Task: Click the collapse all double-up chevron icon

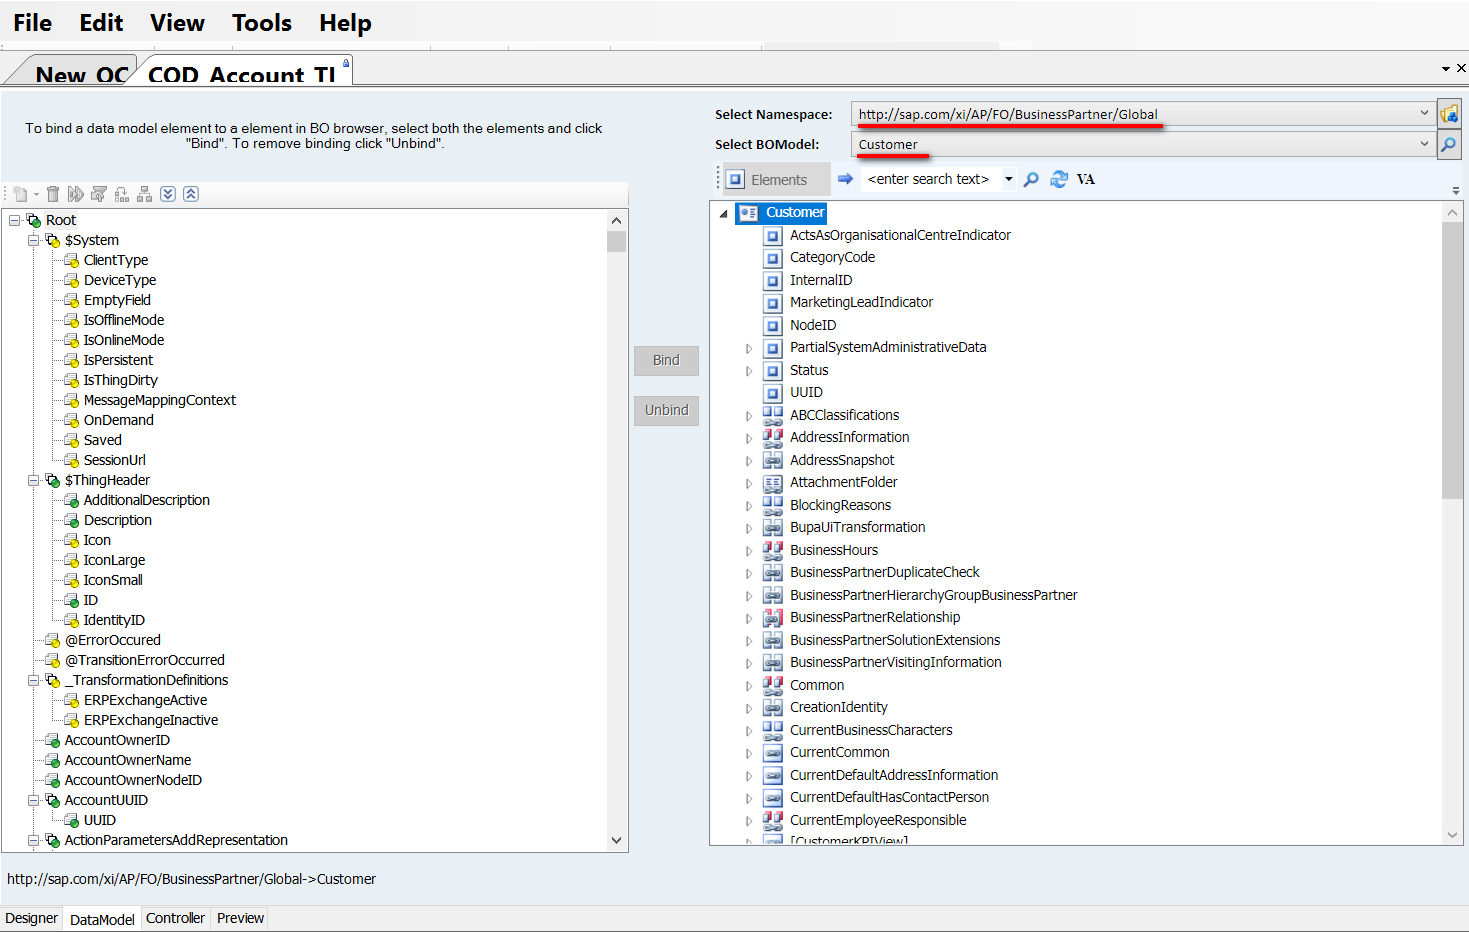Action: (191, 194)
